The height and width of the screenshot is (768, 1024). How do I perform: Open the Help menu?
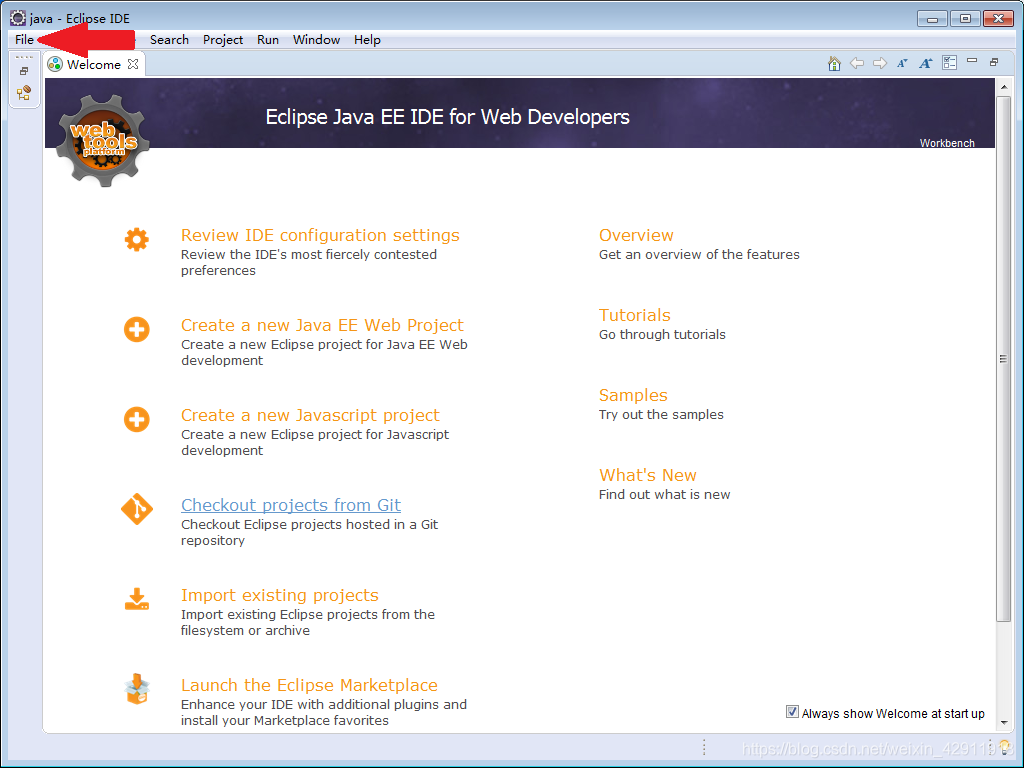367,40
